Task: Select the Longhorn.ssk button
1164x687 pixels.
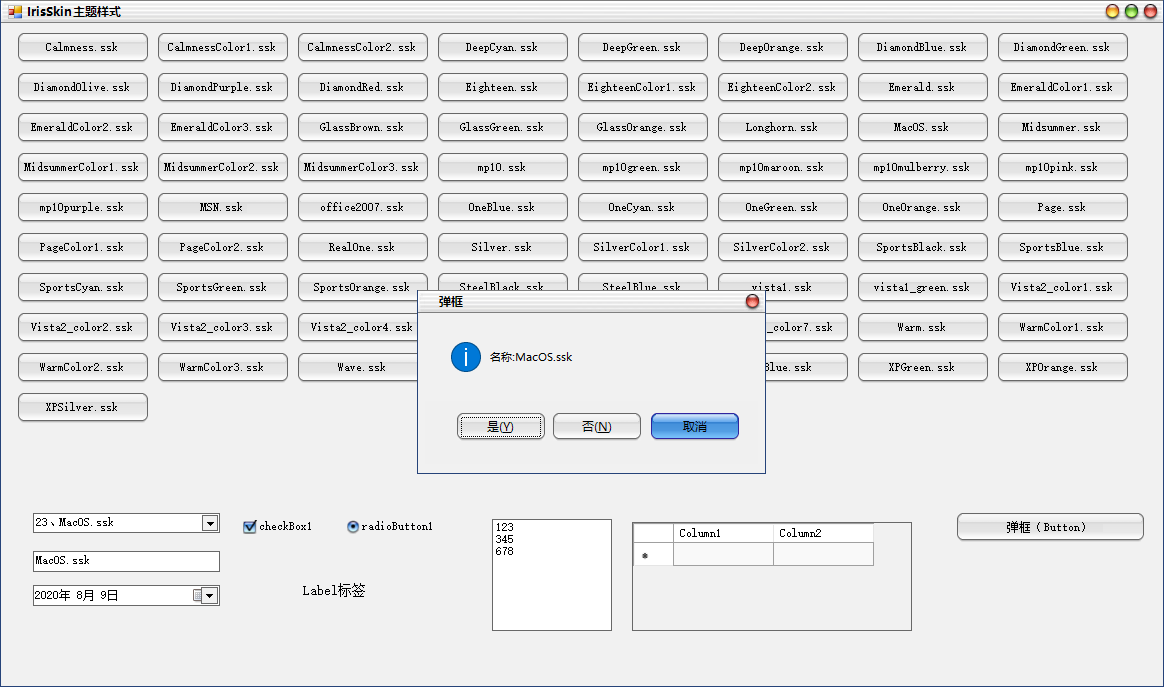Action: coord(782,127)
